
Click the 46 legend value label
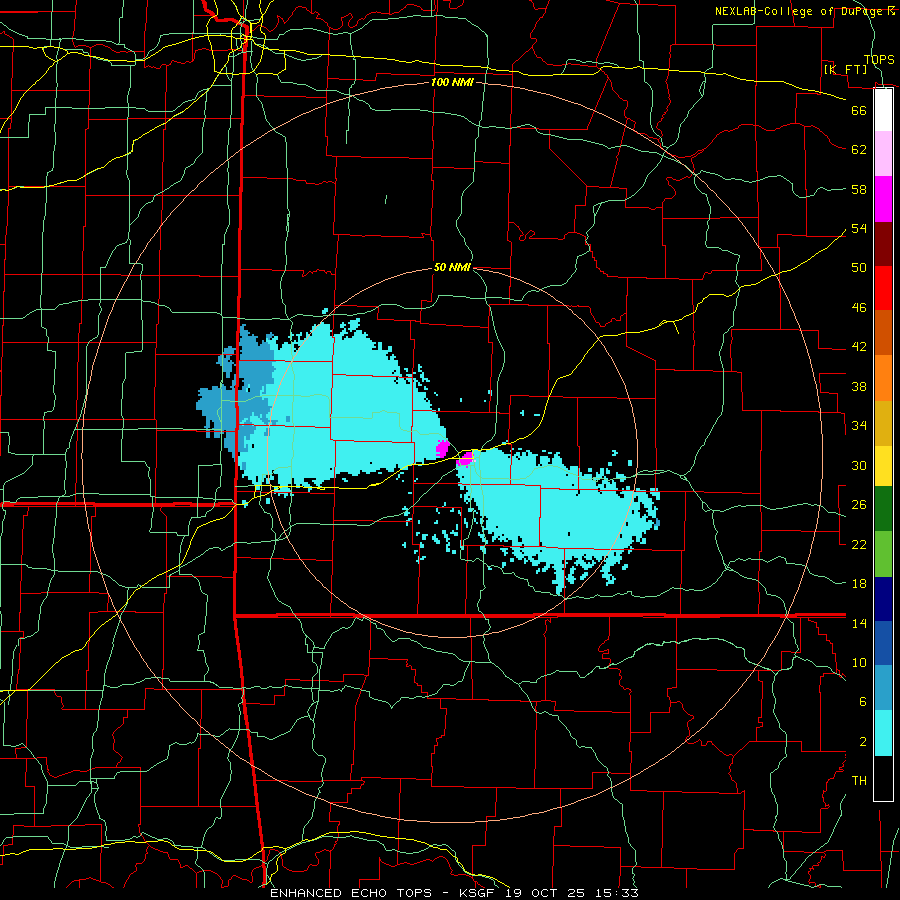click(x=859, y=308)
